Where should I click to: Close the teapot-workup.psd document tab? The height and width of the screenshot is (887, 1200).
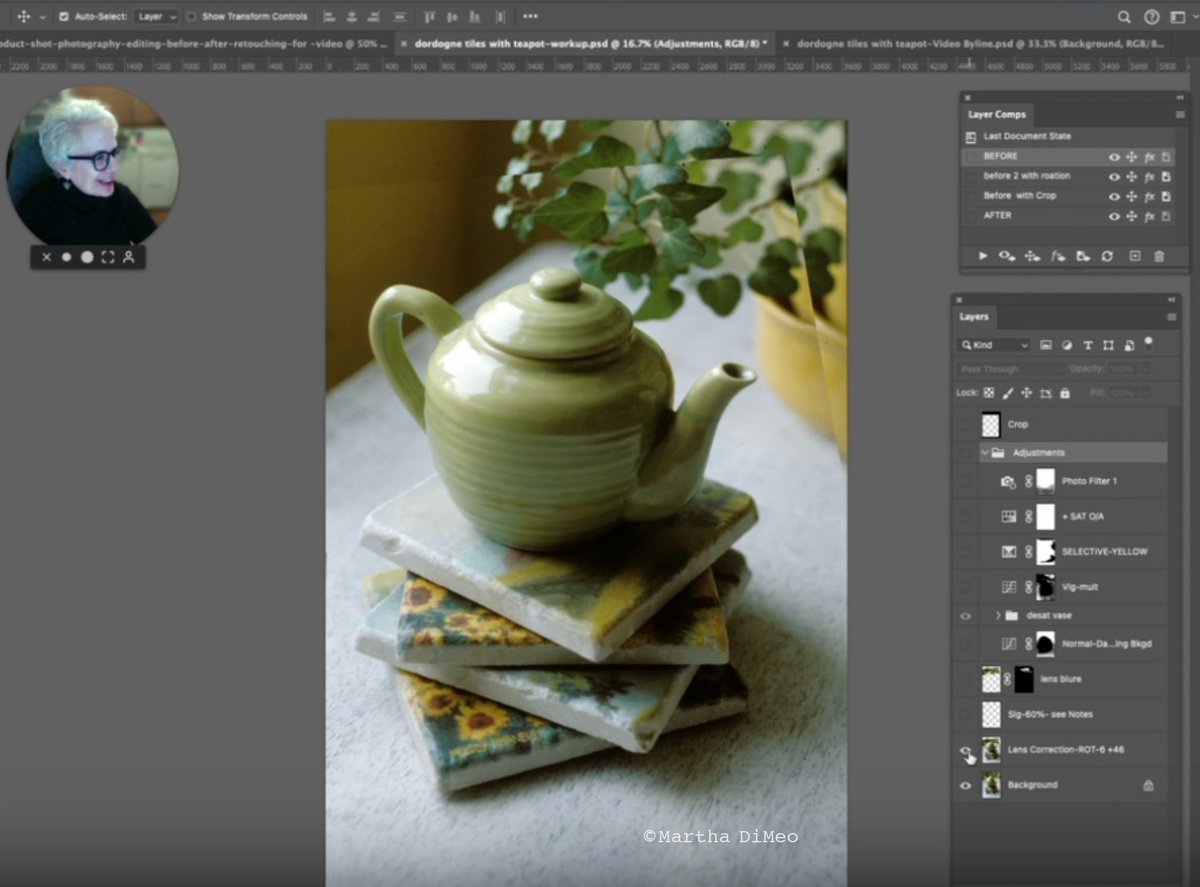tap(404, 44)
